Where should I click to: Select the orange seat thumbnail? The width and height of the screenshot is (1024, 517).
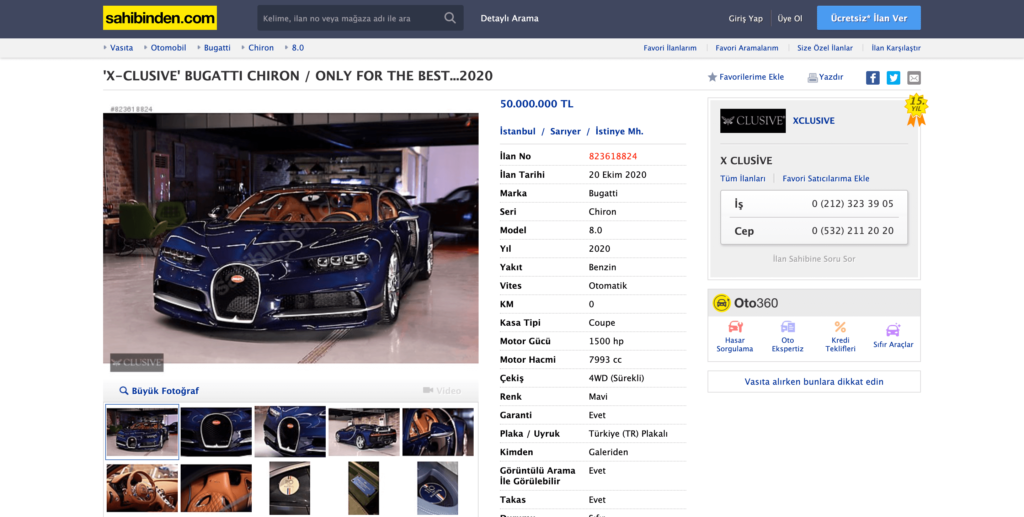coord(216,488)
